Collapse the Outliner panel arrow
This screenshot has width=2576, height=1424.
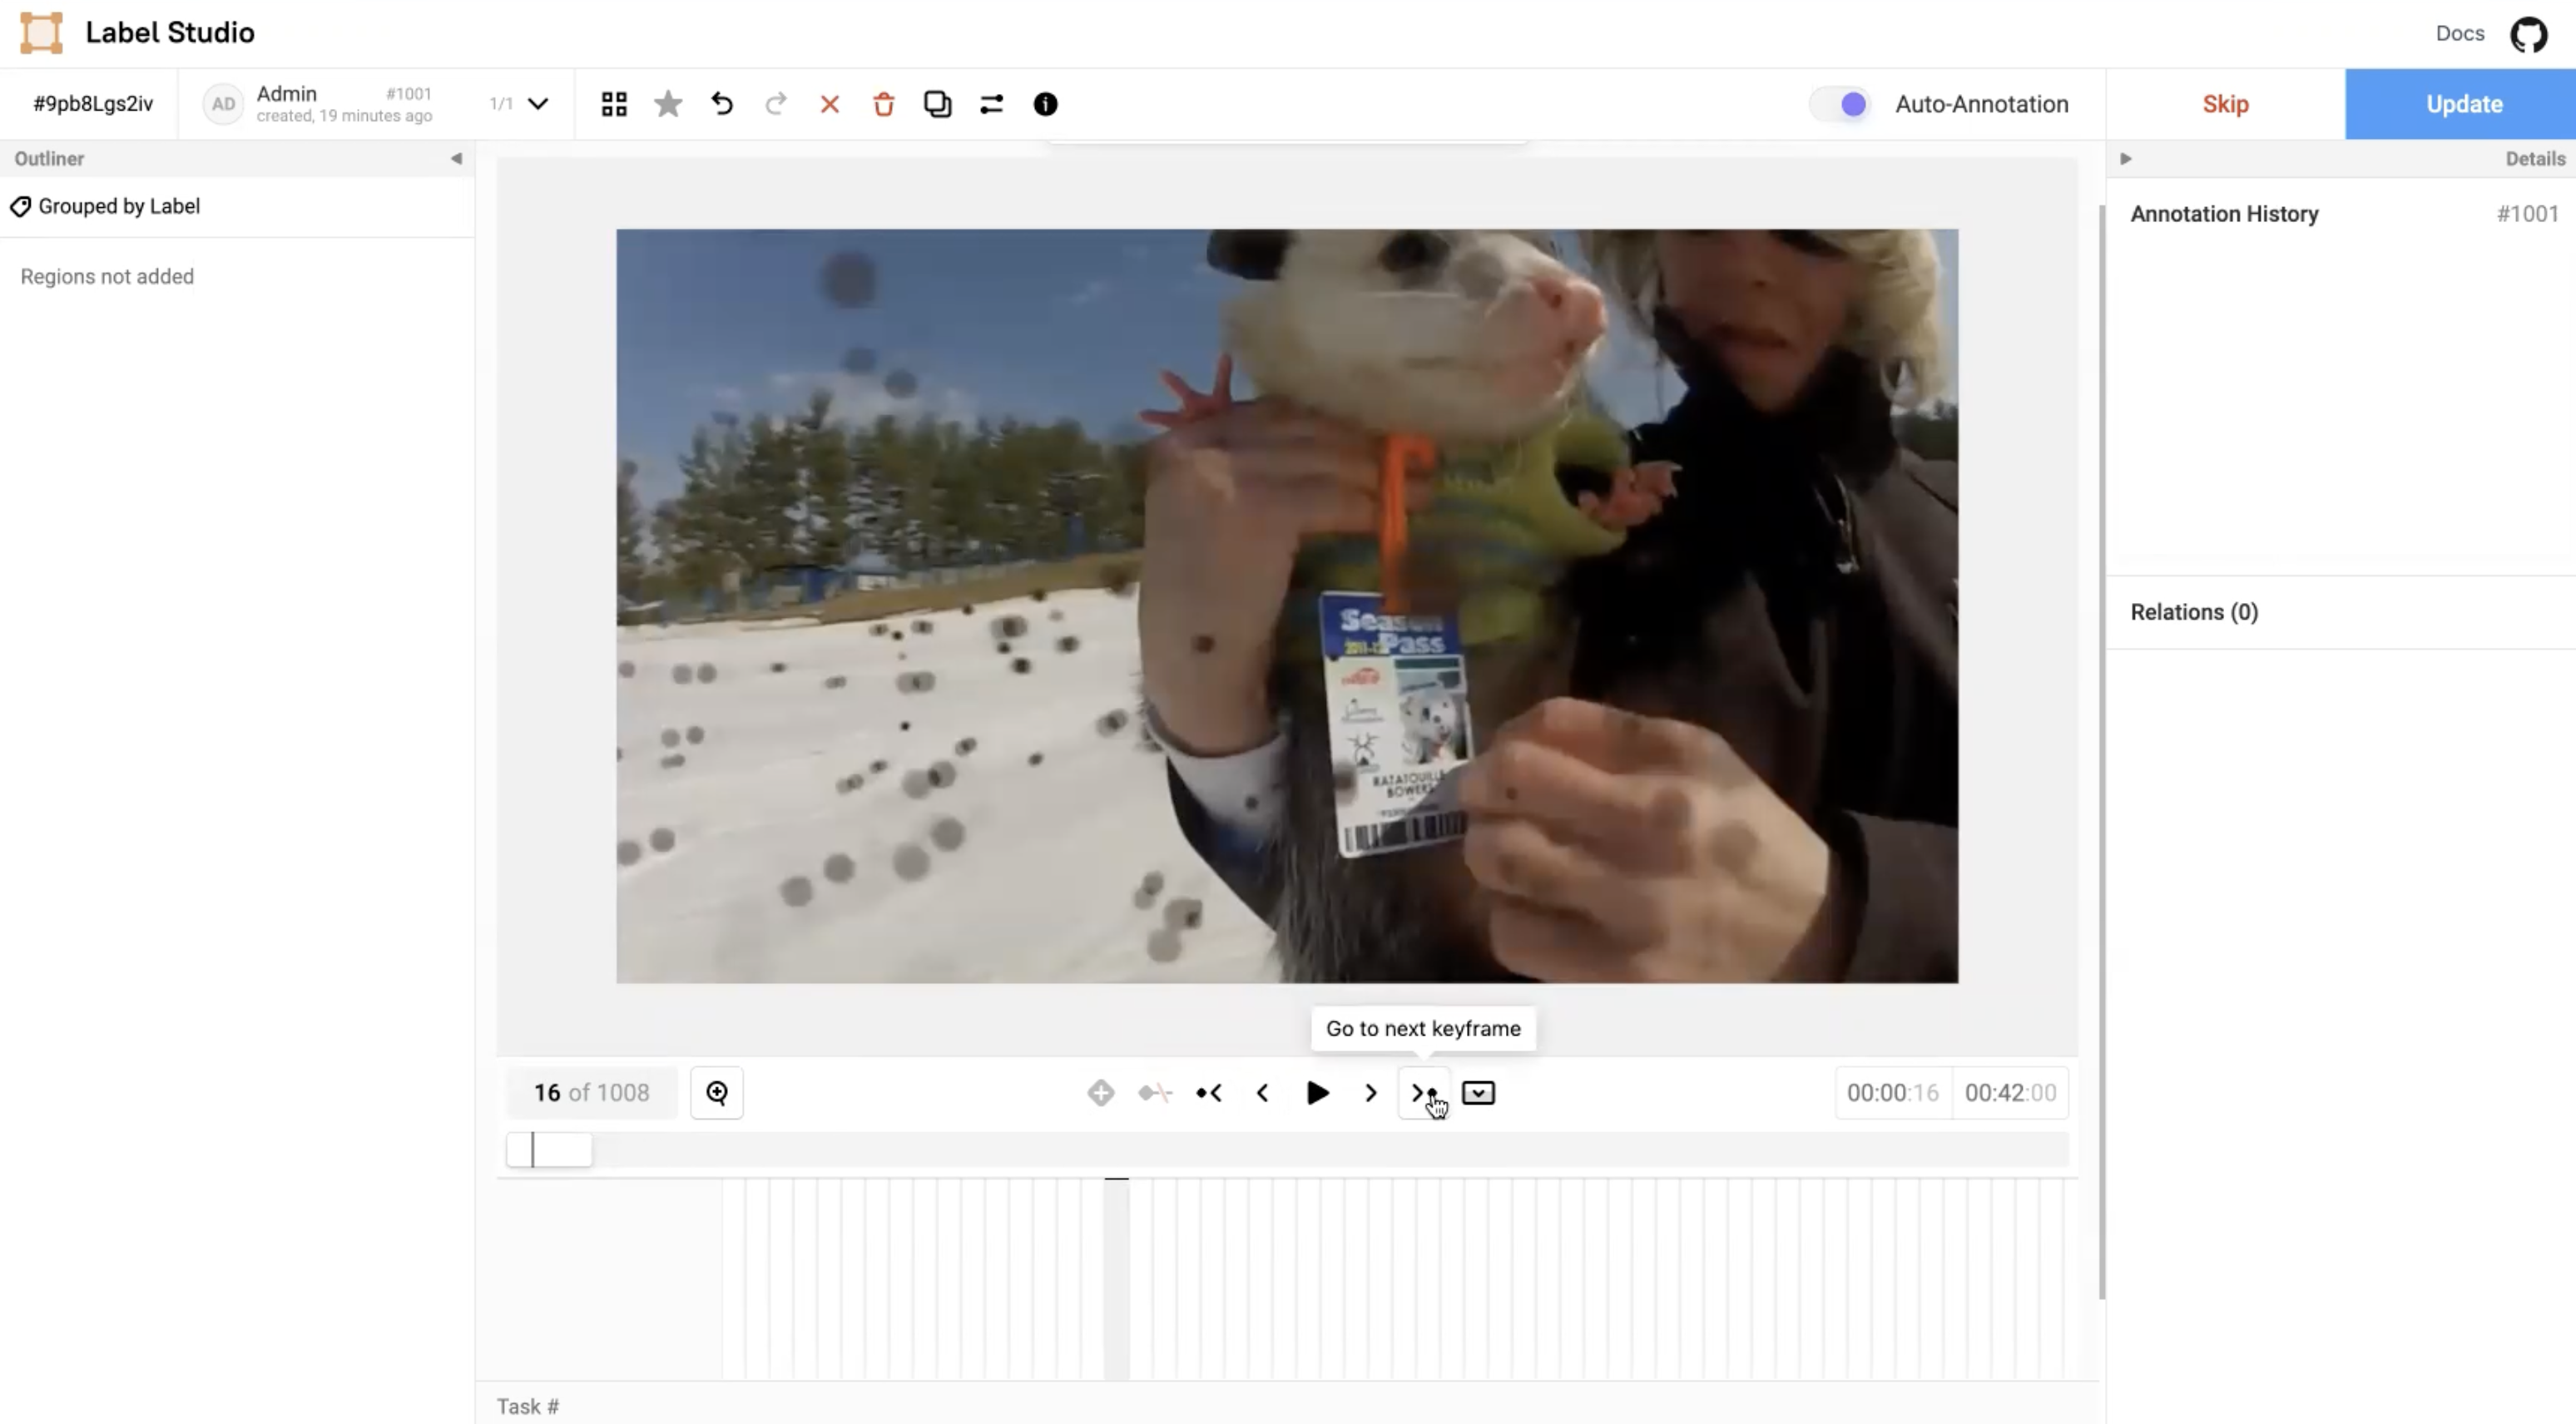tap(456, 158)
